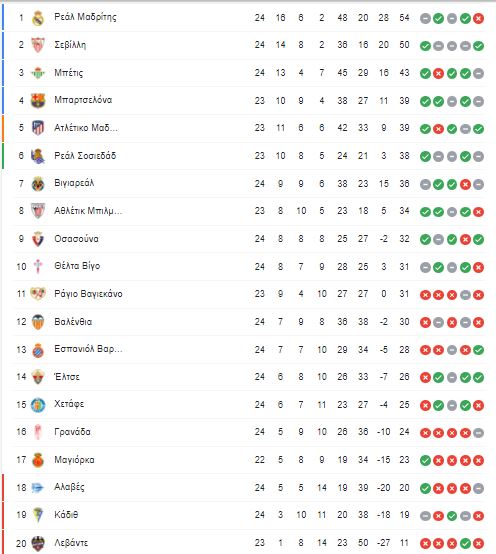The width and height of the screenshot is (496, 554).
Task: Open the Atlético Madrid badge
Action: [38, 128]
